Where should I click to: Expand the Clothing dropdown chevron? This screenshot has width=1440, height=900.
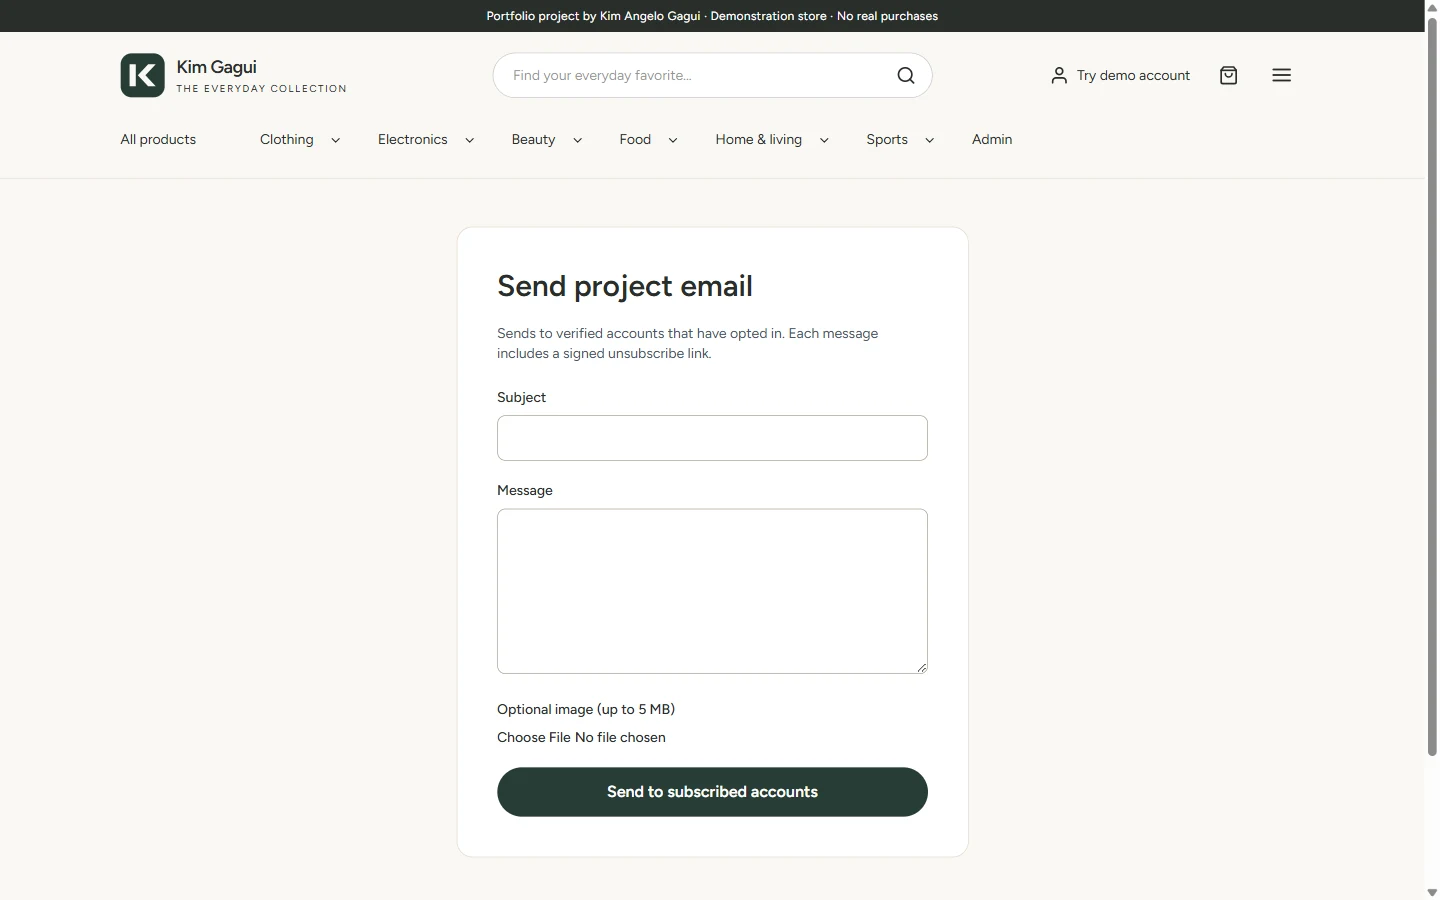coord(335,140)
